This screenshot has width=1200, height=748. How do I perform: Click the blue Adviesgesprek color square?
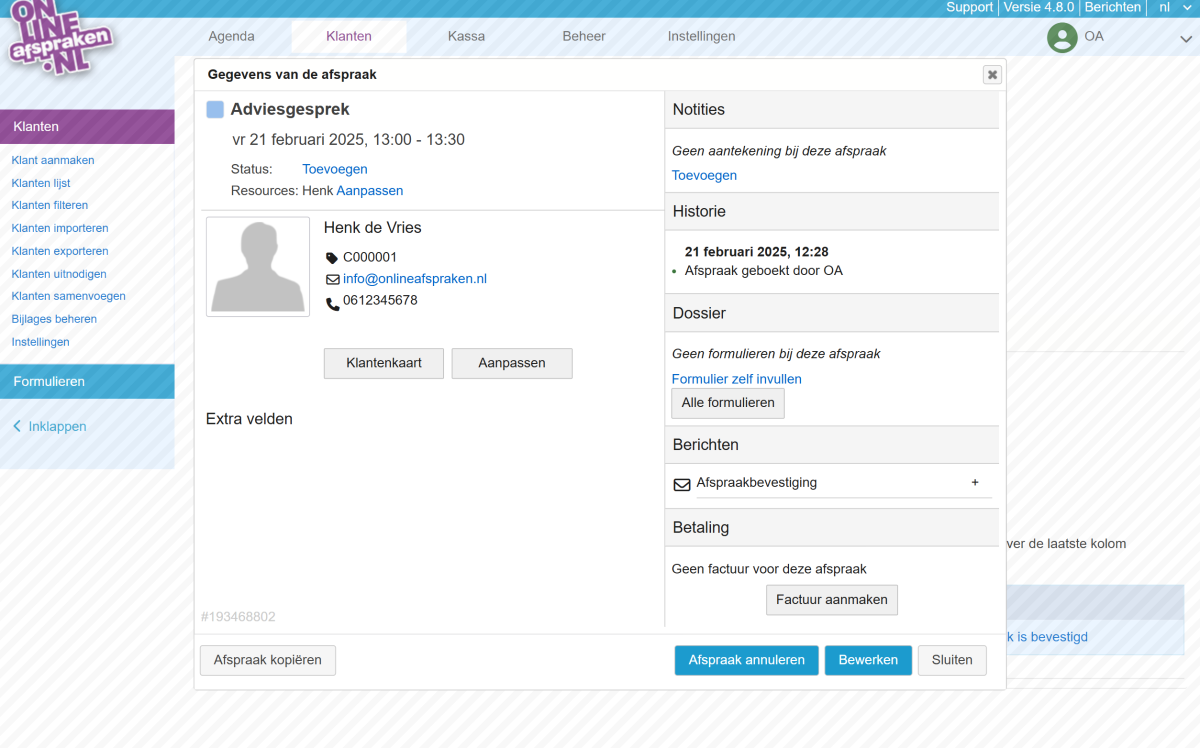coord(215,110)
